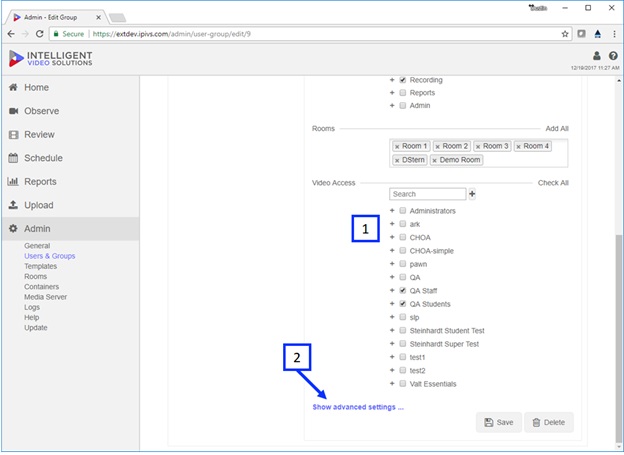Check the slp checkbox
Viewport: 624px width, 455px height.
tap(403, 317)
